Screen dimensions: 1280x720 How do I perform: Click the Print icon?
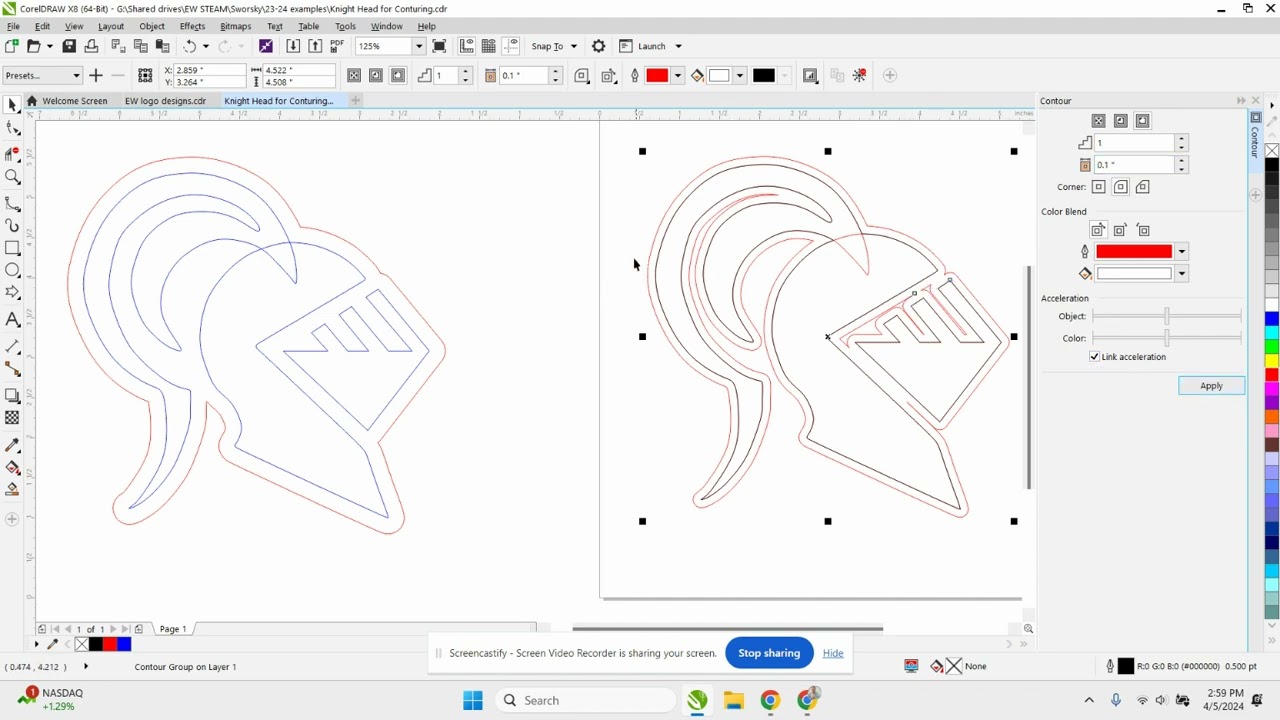coord(91,46)
